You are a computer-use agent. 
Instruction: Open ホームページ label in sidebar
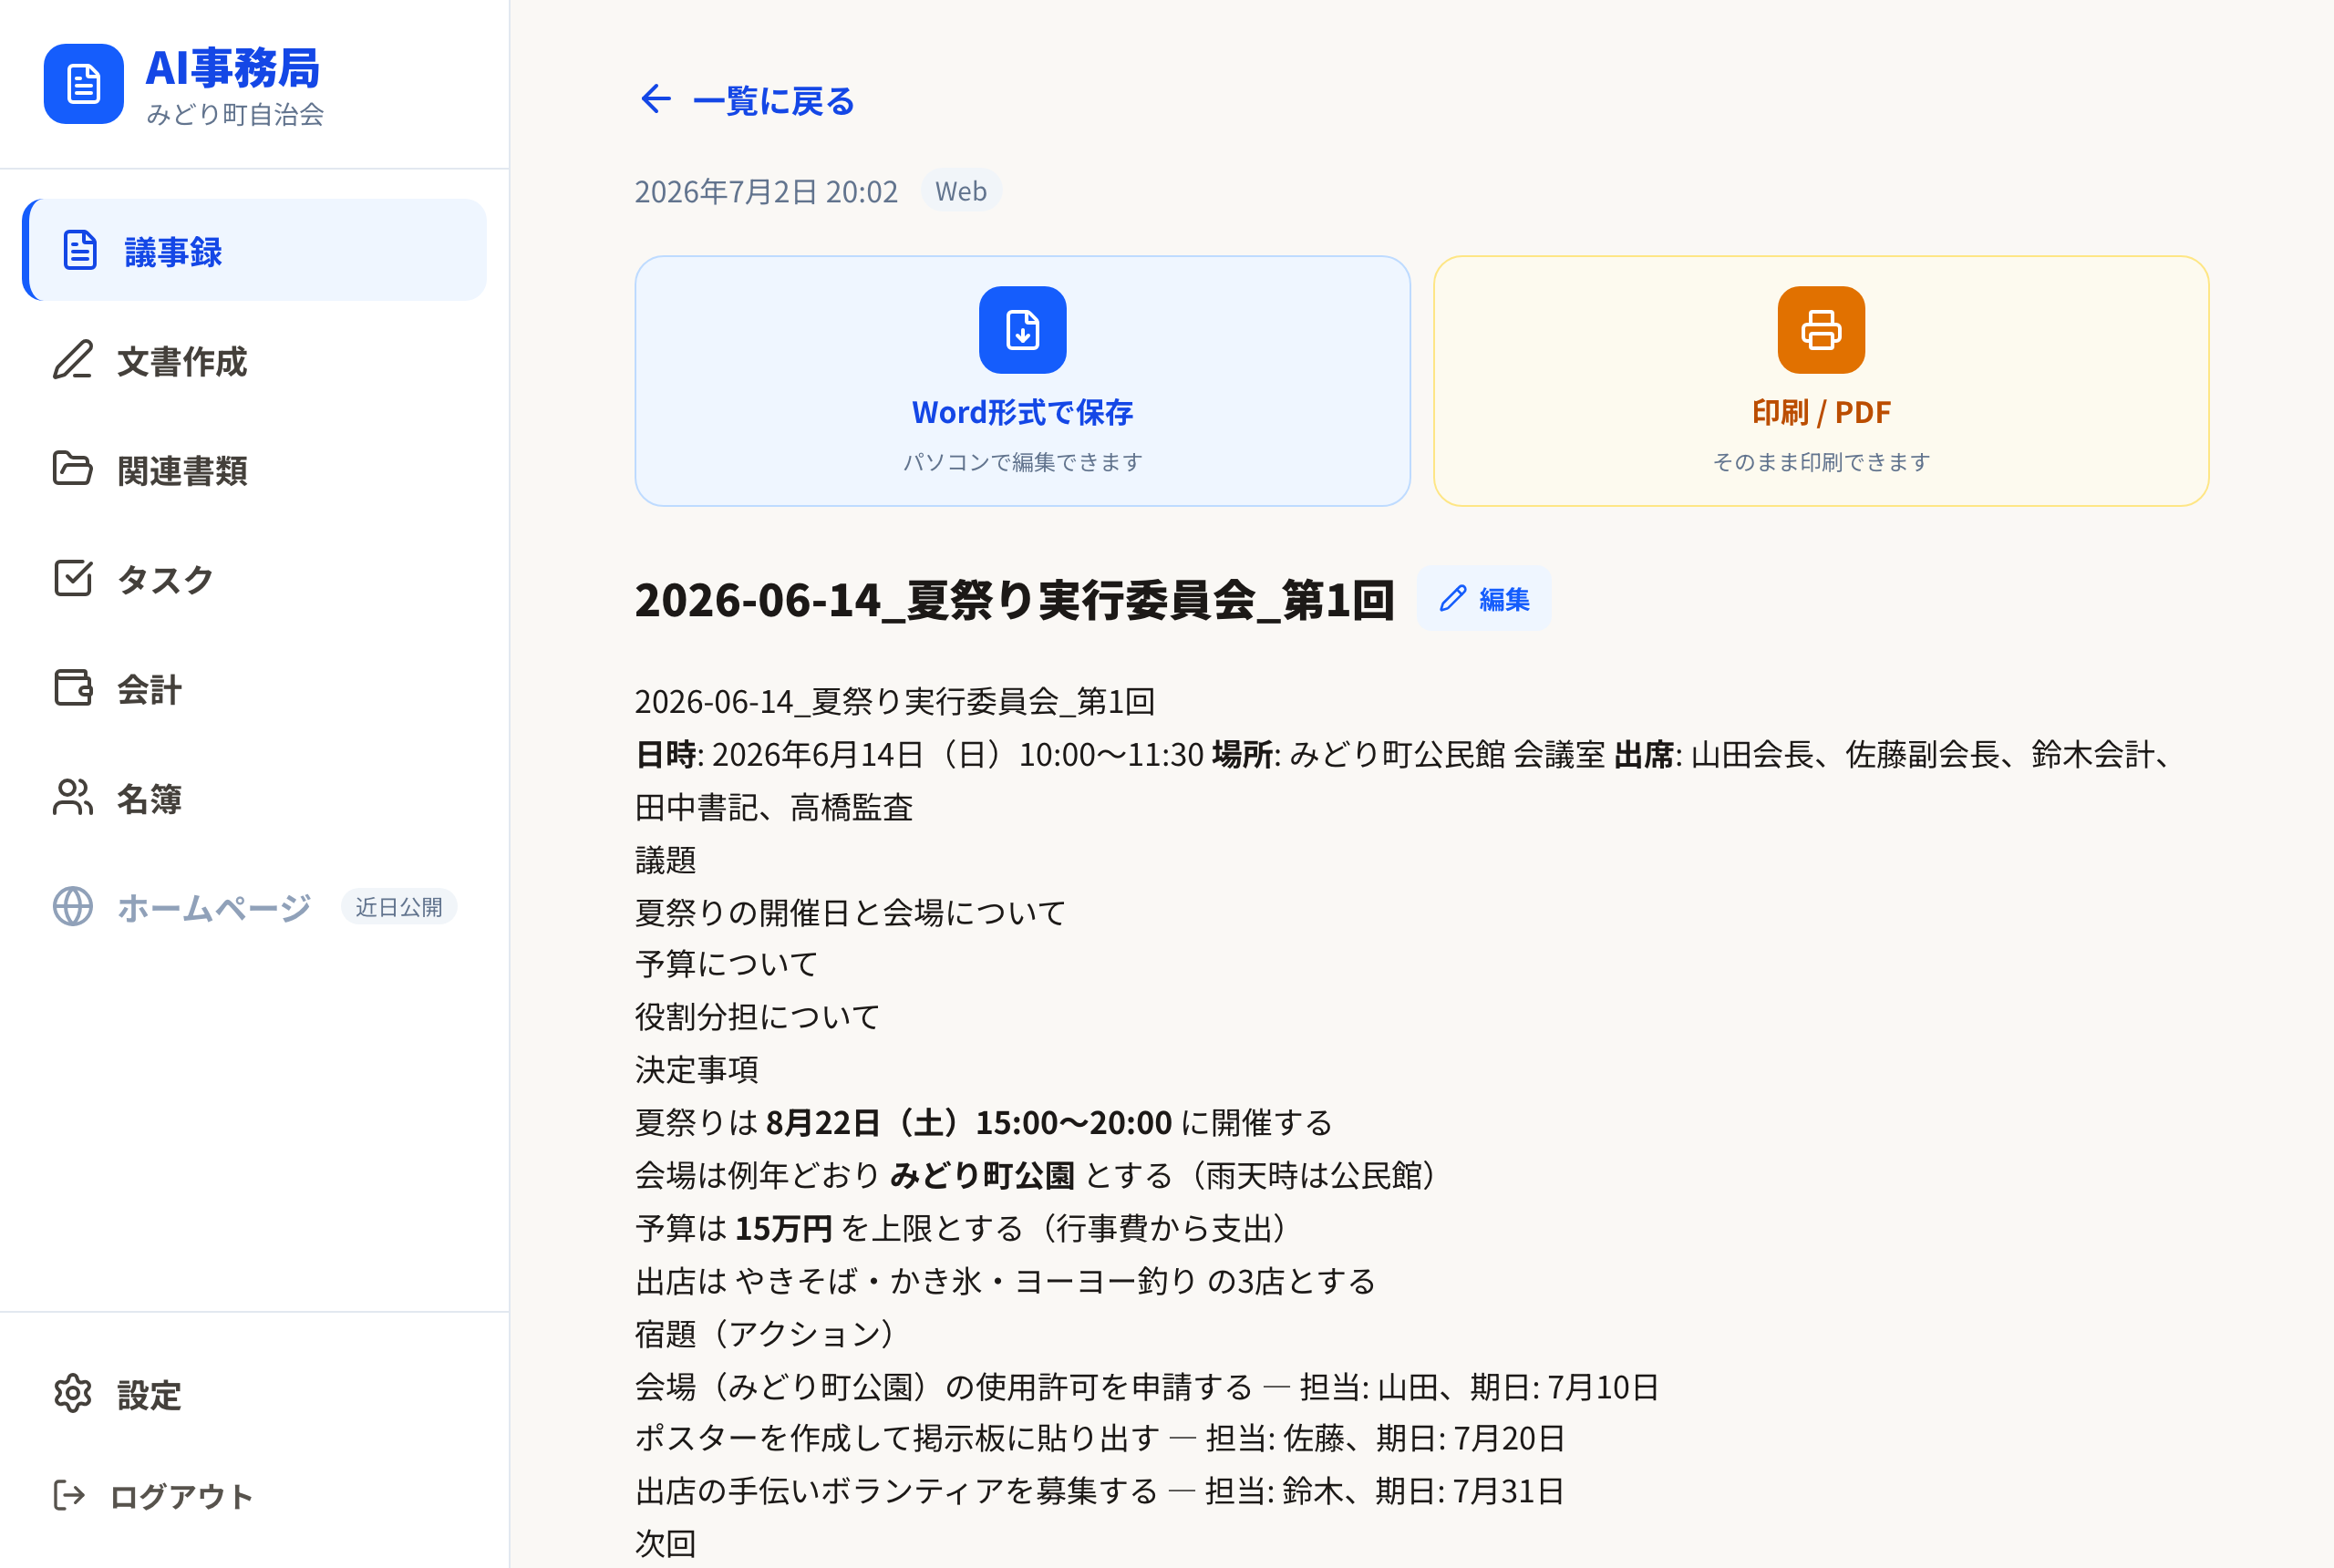(214, 907)
